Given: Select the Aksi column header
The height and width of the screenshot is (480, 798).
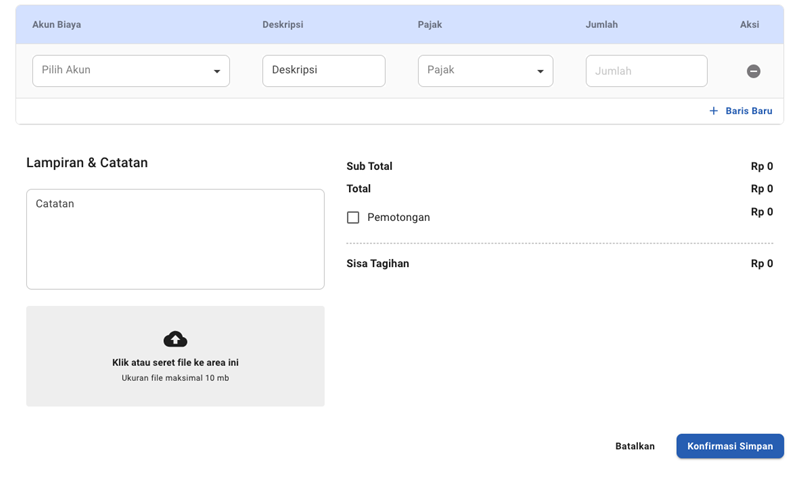Looking at the screenshot, I should point(749,25).
